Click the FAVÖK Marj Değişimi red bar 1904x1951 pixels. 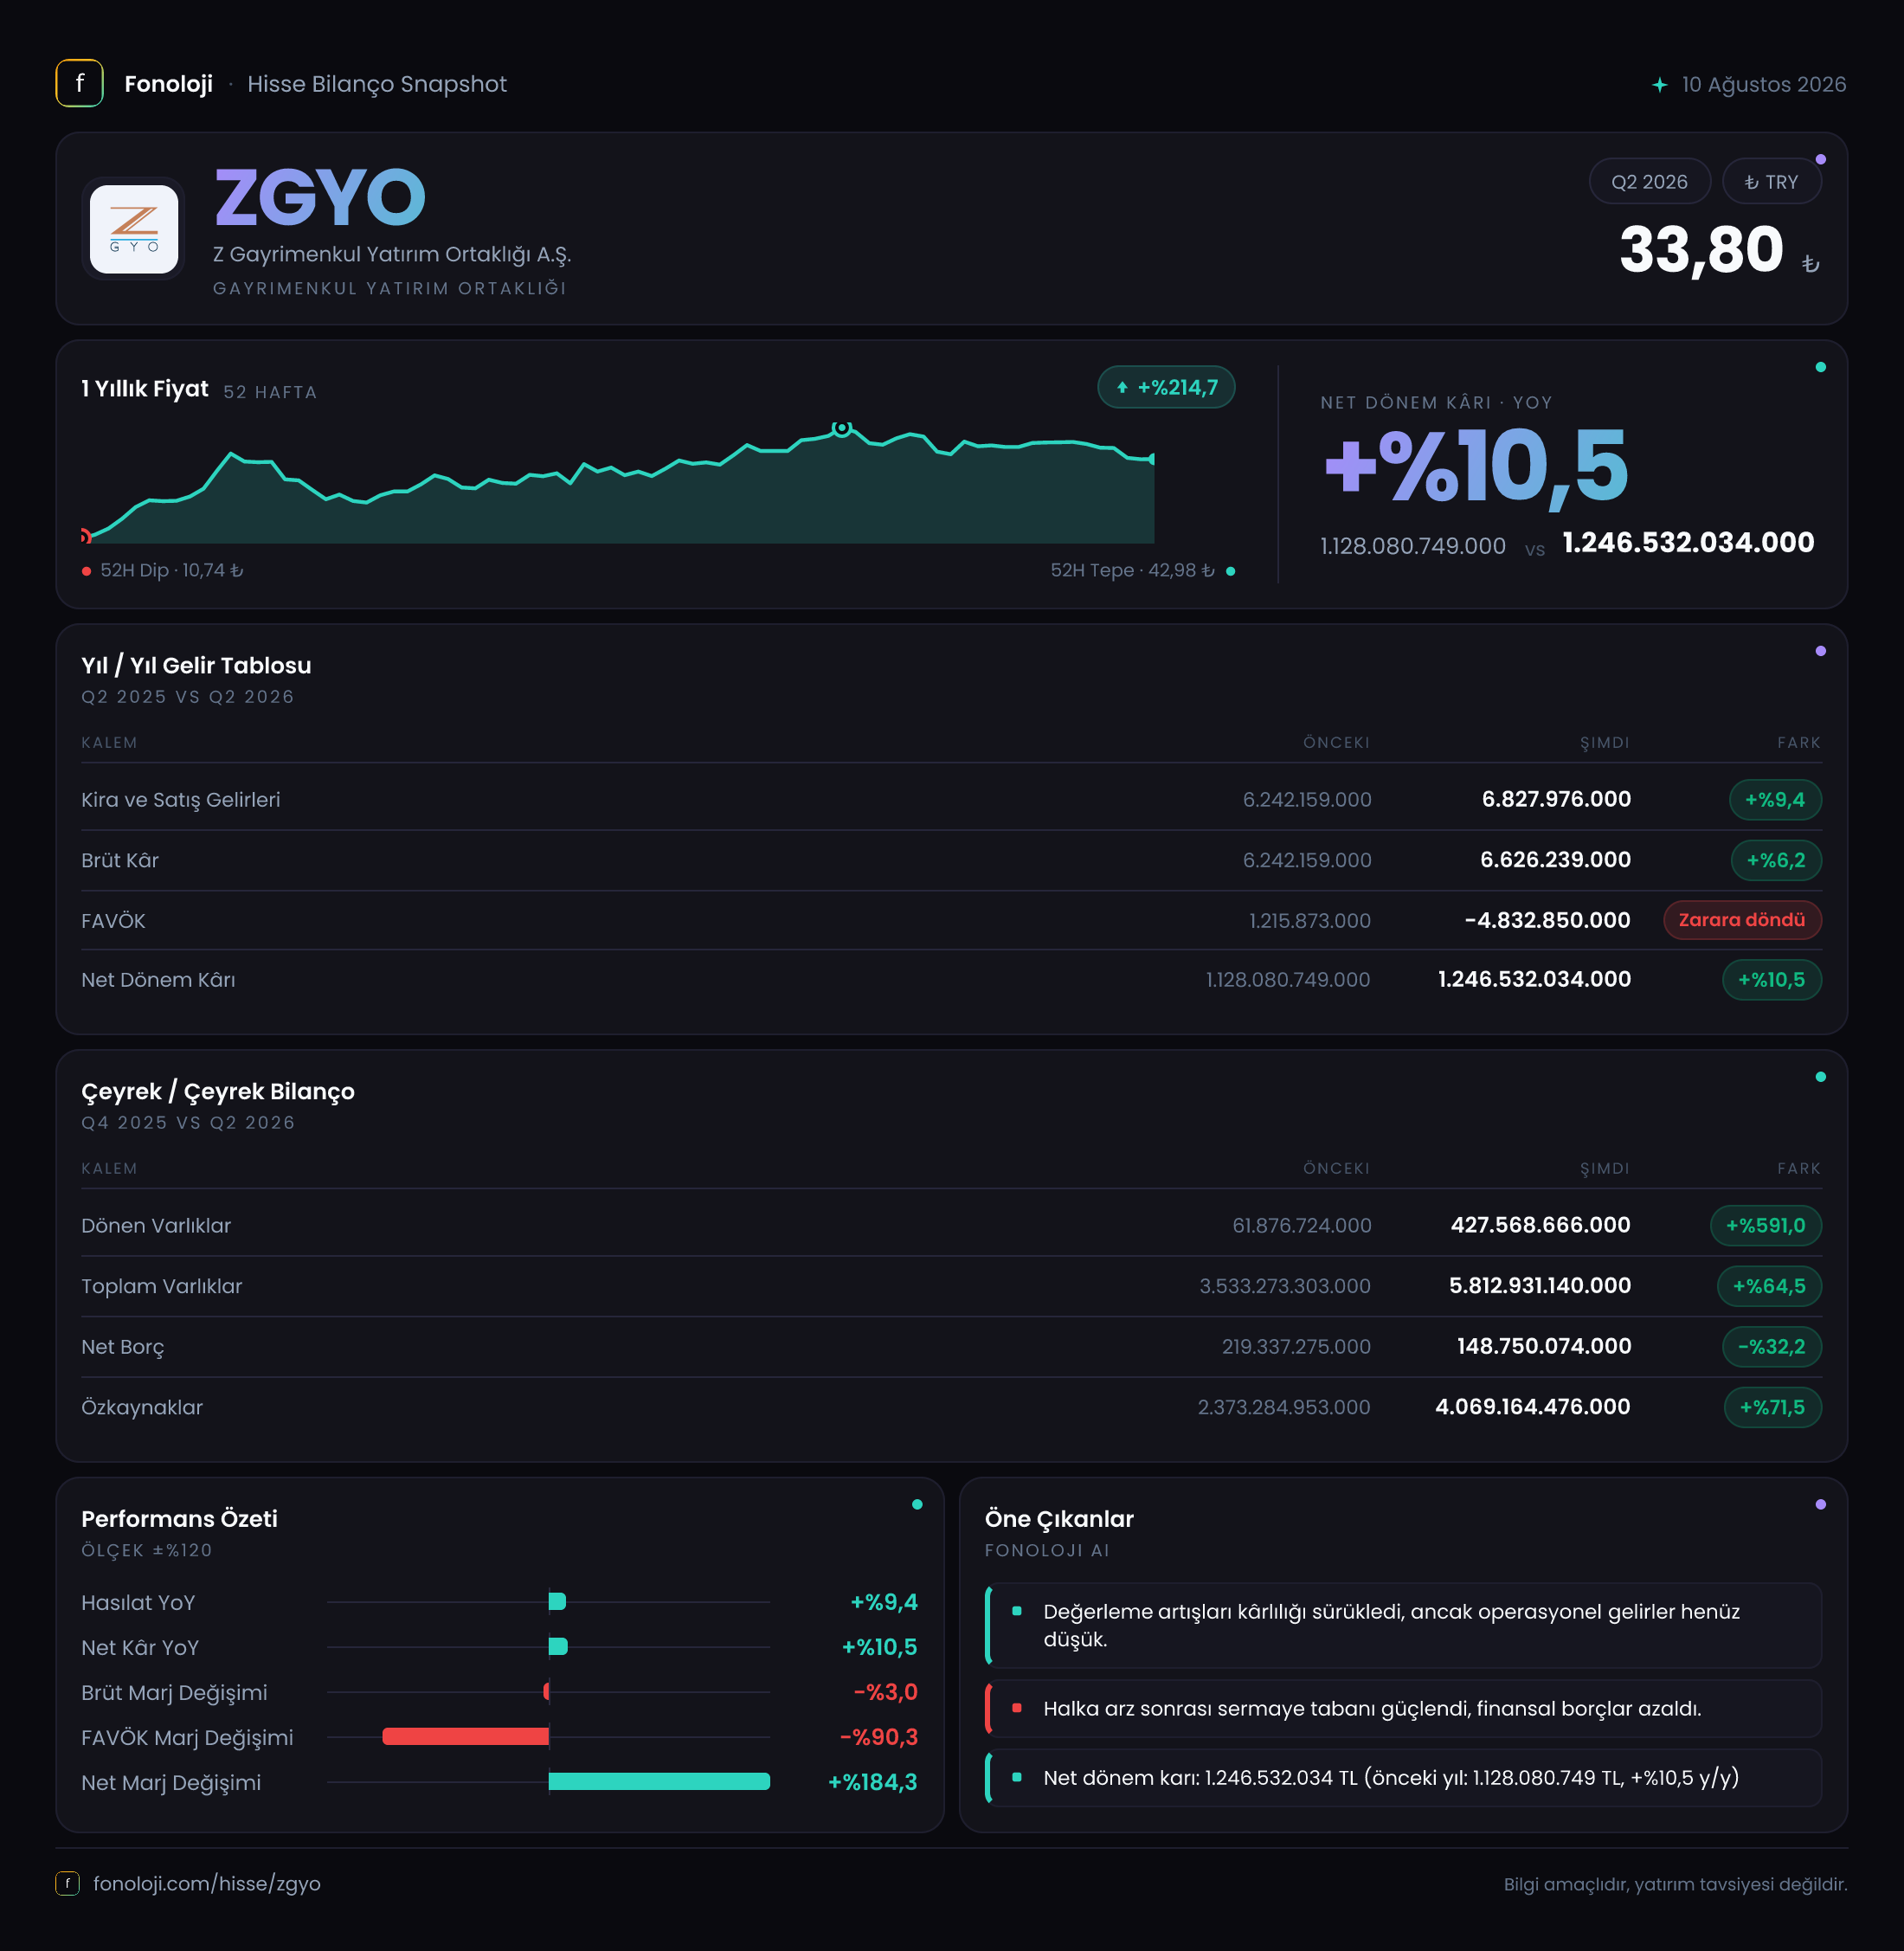pos(466,1736)
